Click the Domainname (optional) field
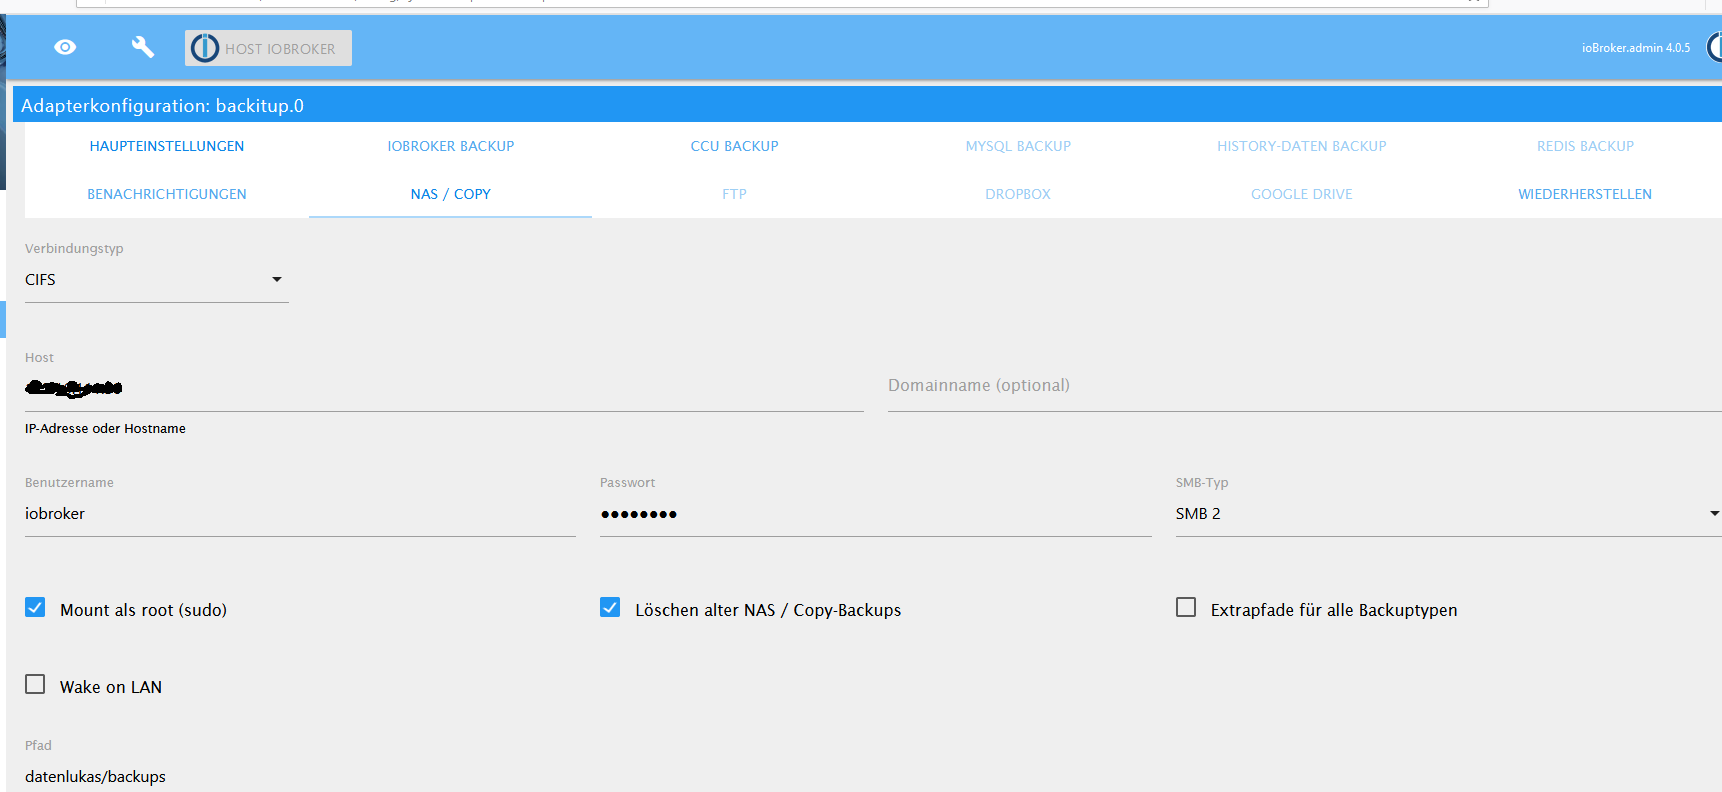 [x=1304, y=387]
